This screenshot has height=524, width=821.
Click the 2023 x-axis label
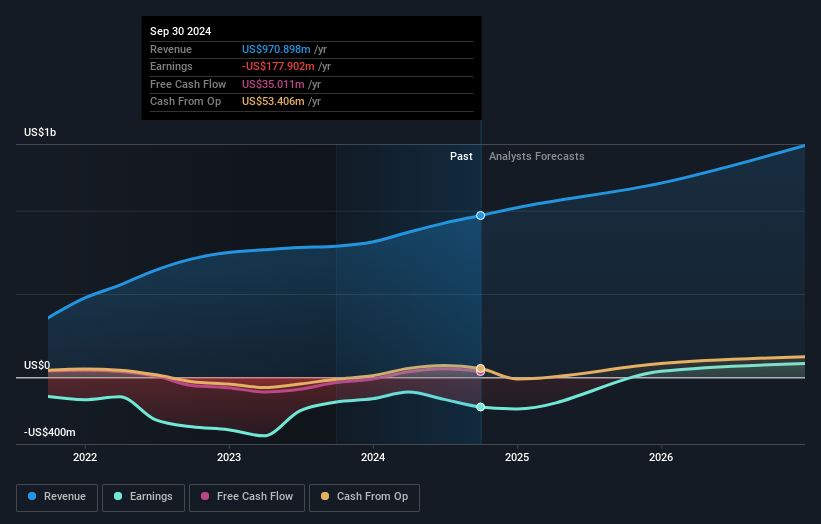pos(229,458)
